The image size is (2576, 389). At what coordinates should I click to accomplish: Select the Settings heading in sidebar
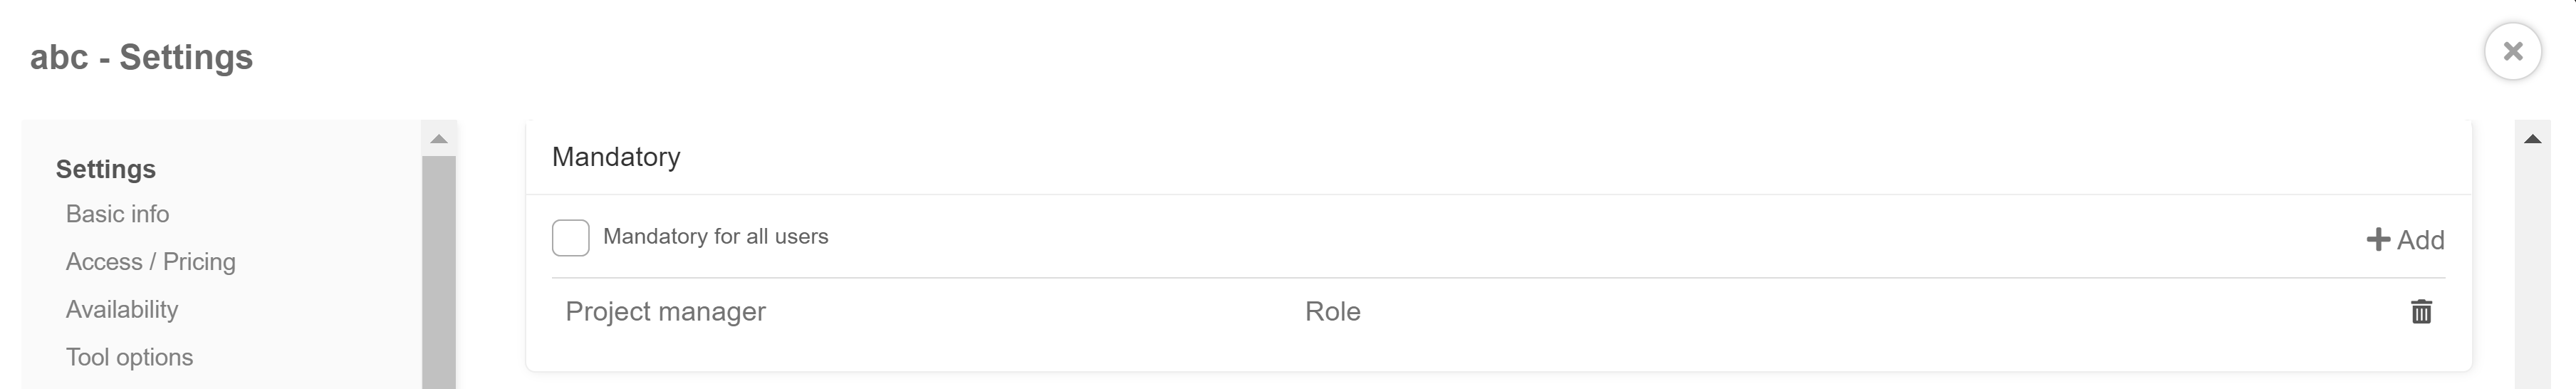[106, 169]
